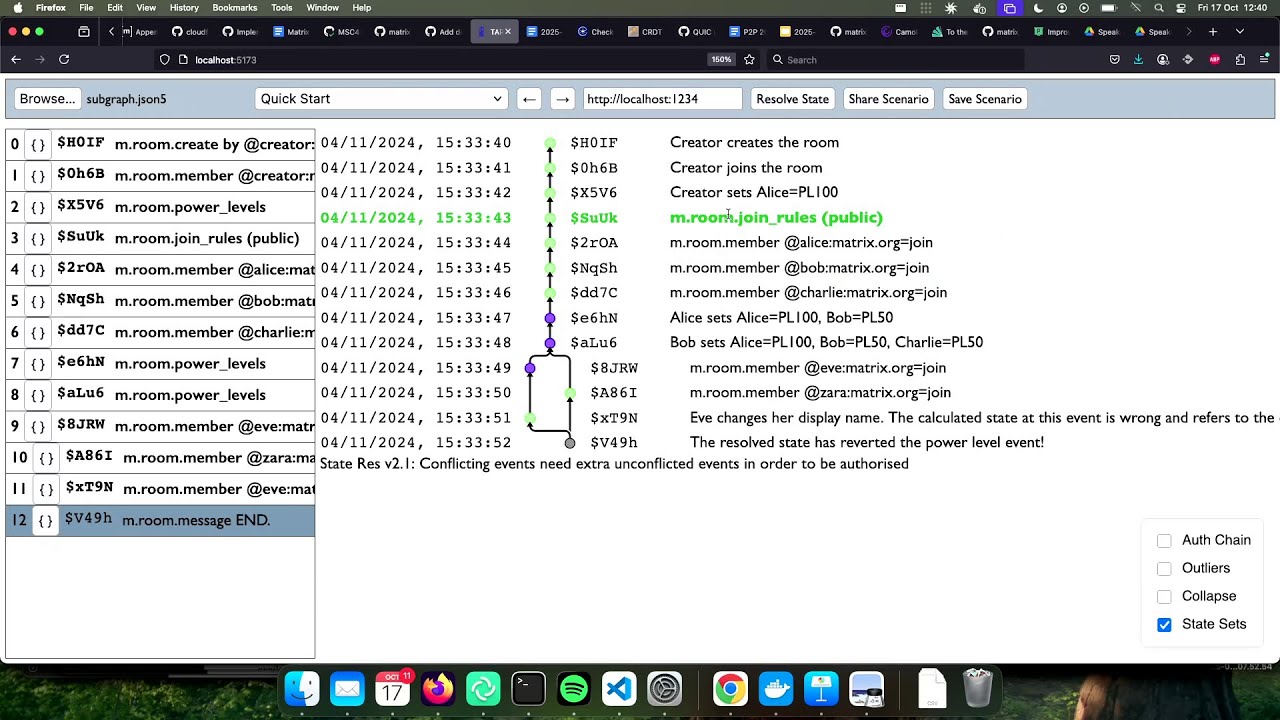The width and height of the screenshot is (1280, 720).
Task: Open the Bookmarks menu
Action: pyautogui.click(x=235, y=8)
